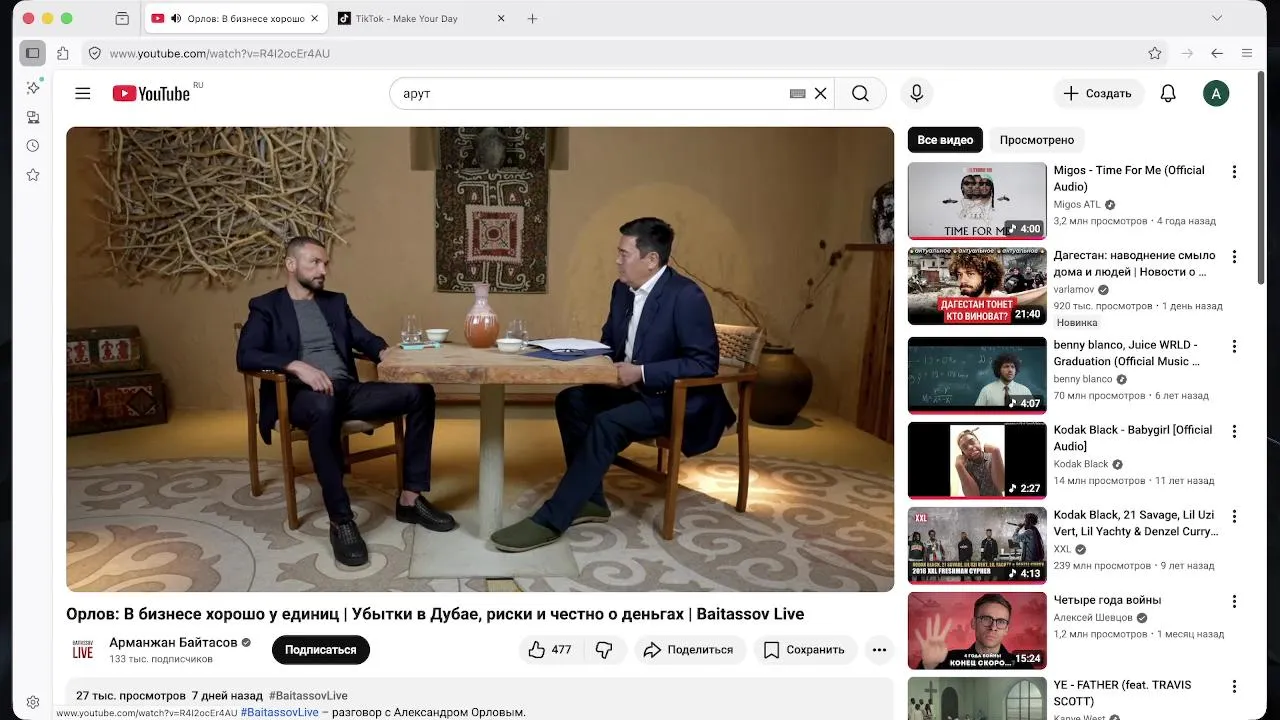Open the page actions icon beside address bar
This screenshot has width=1280, height=720.
pyautogui.click(x=63, y=53)
